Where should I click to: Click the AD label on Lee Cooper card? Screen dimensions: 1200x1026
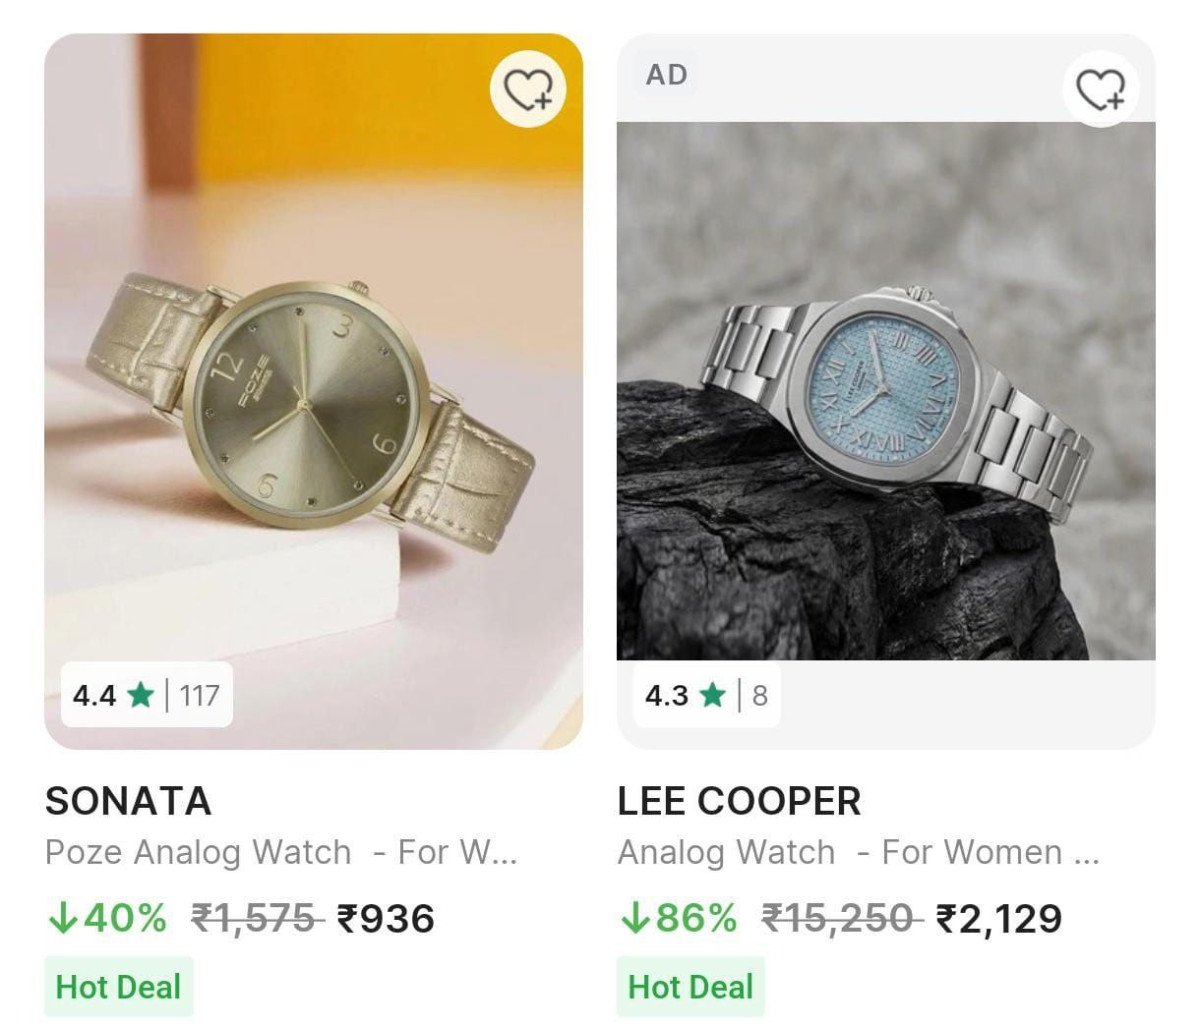666,73
